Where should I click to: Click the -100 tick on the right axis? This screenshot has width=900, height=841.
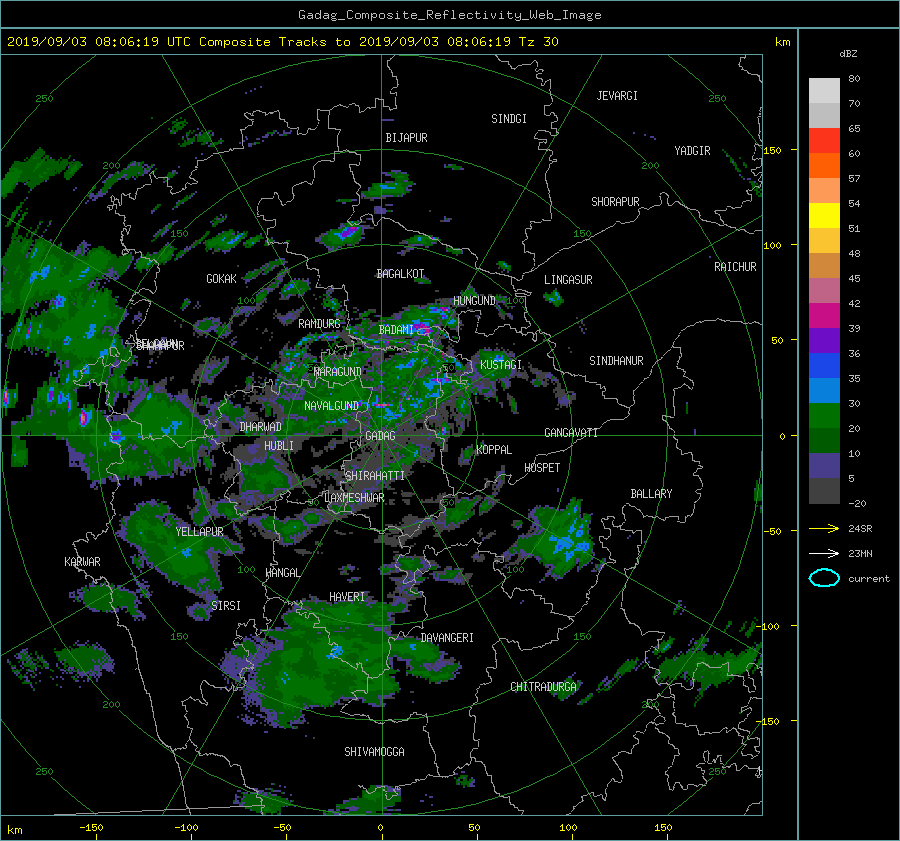click(x=769, y=626)
